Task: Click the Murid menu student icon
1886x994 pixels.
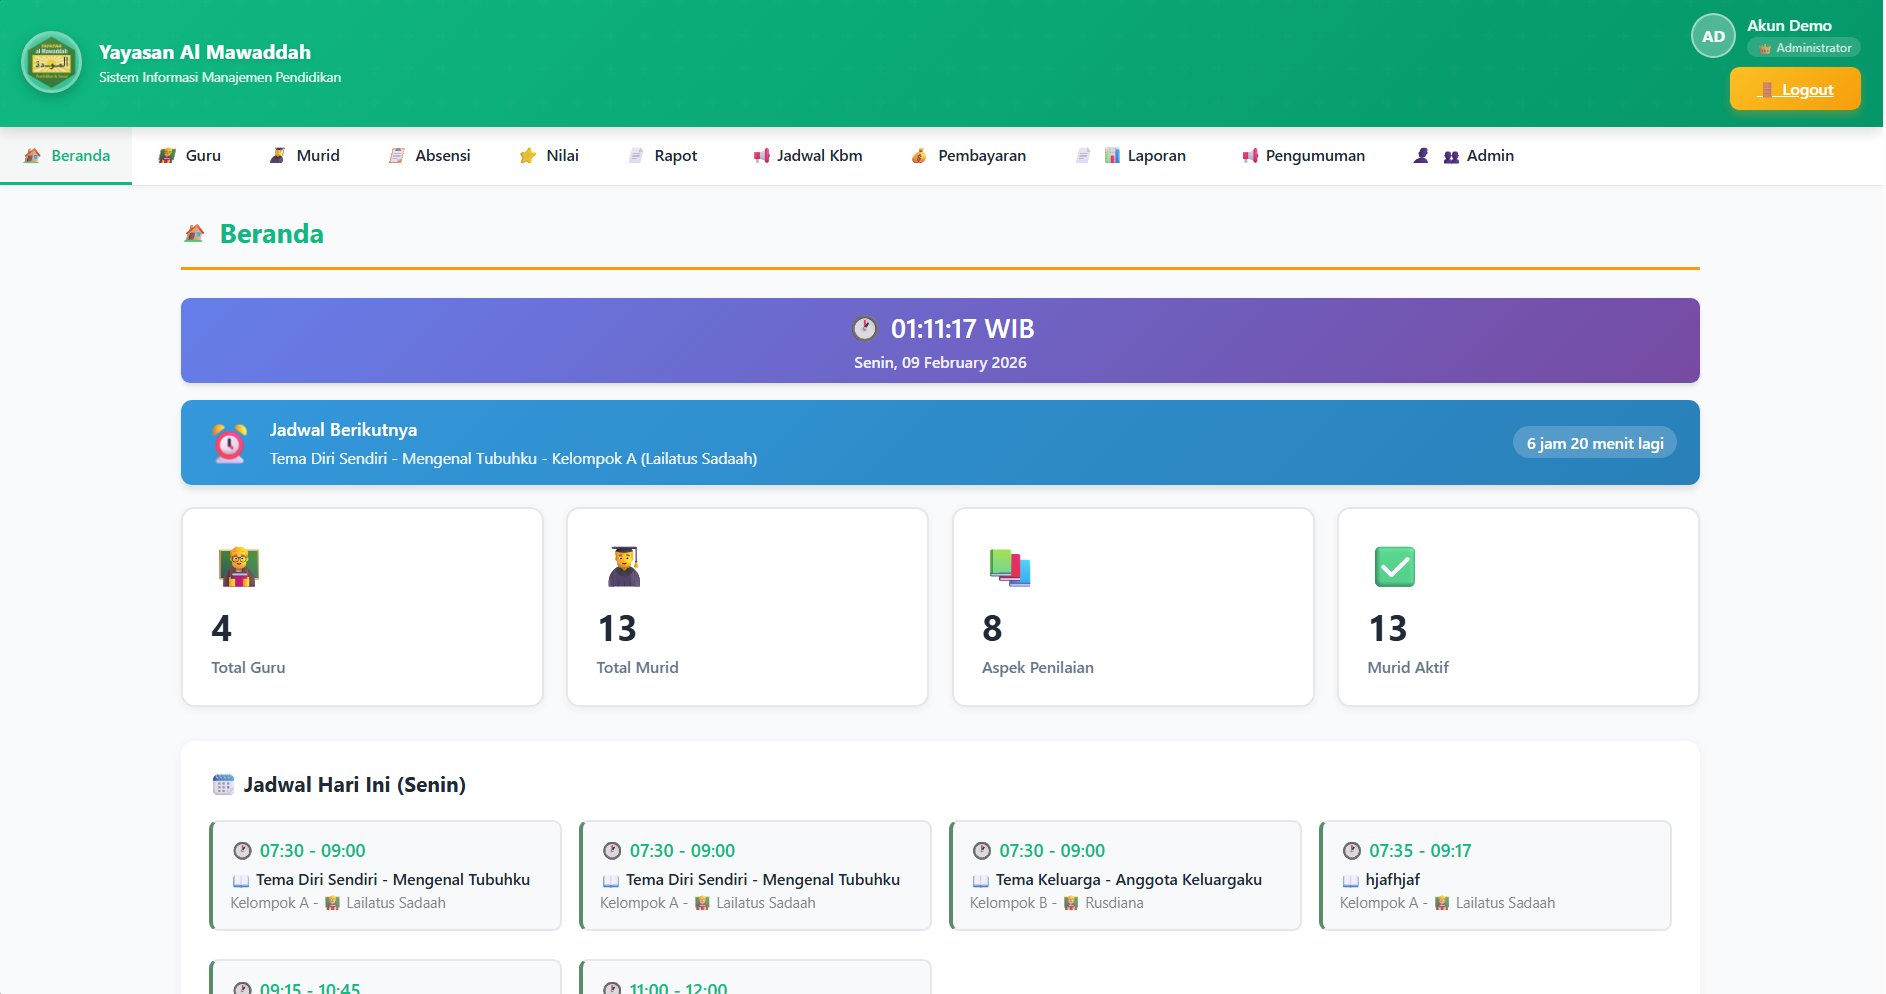Action: click(x=277, y=156)
